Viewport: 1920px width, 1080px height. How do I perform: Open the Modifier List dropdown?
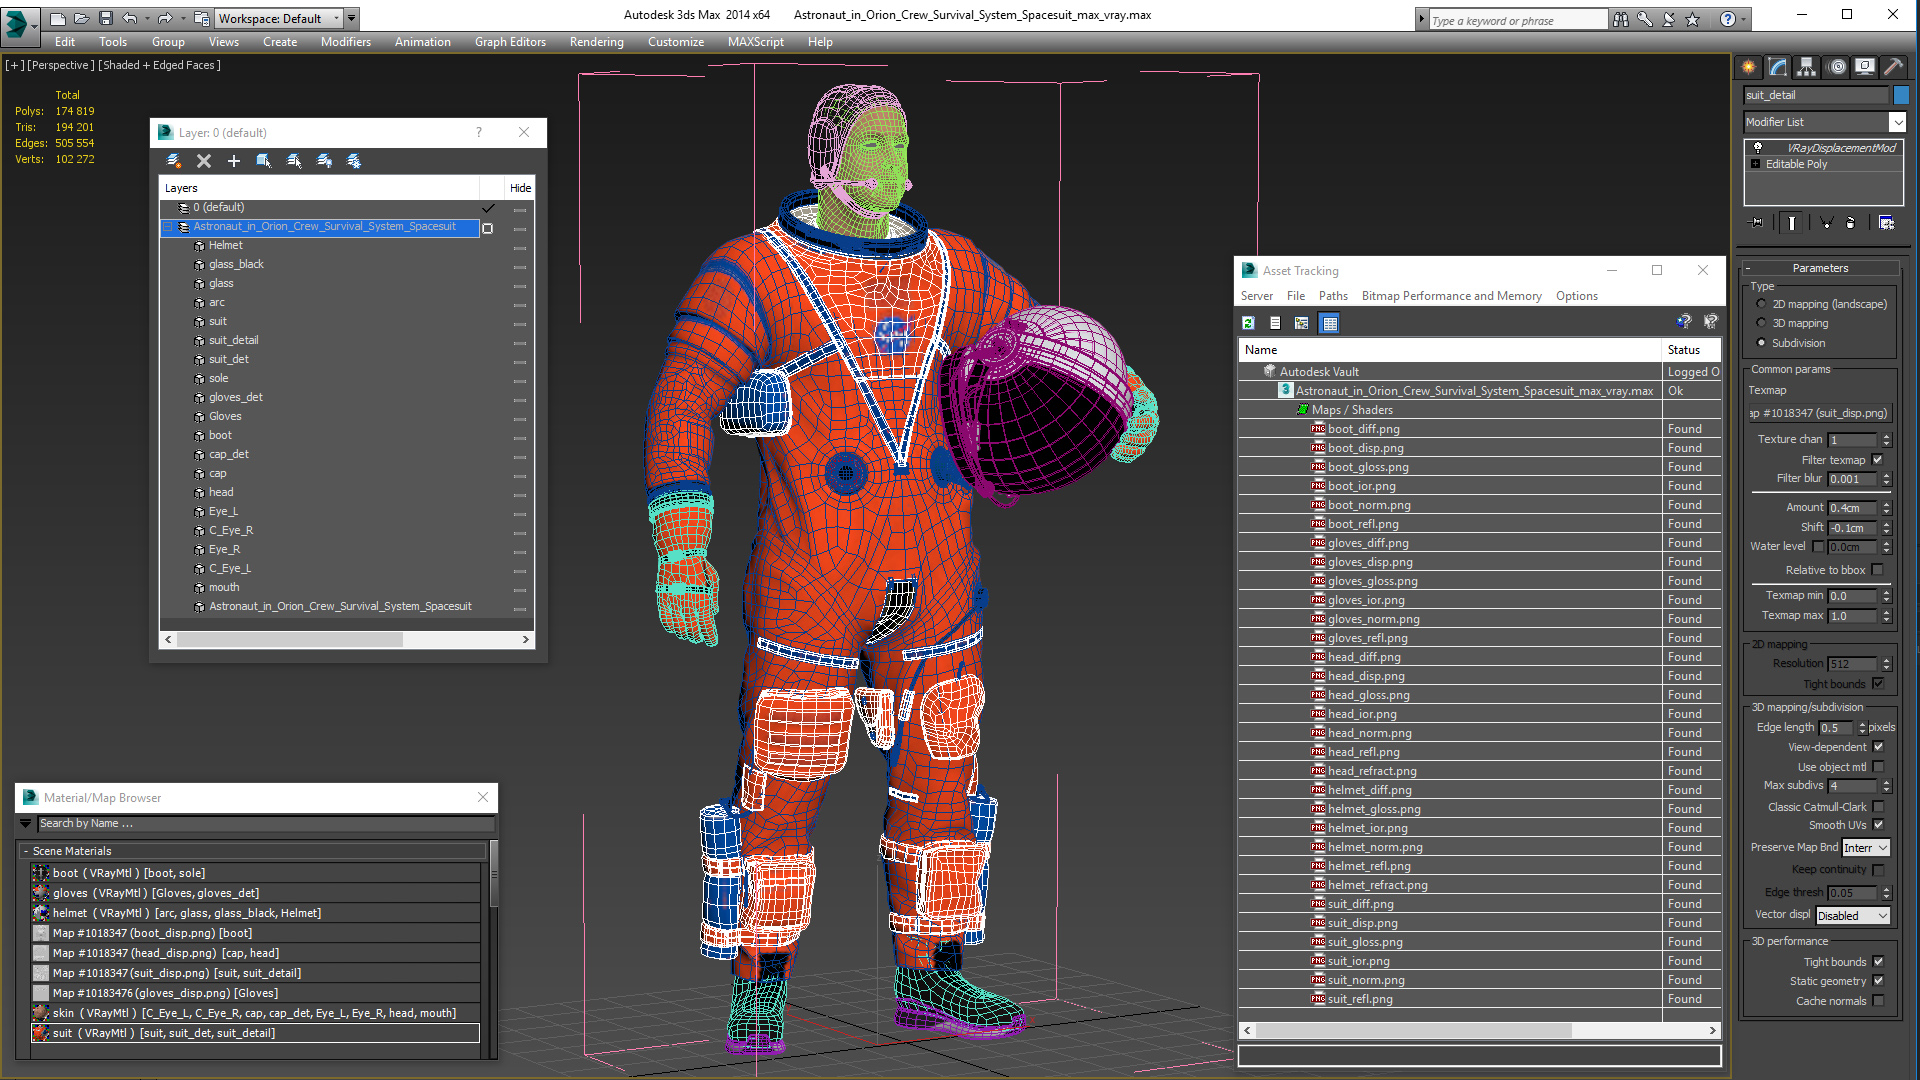[x=1897, y=122]
